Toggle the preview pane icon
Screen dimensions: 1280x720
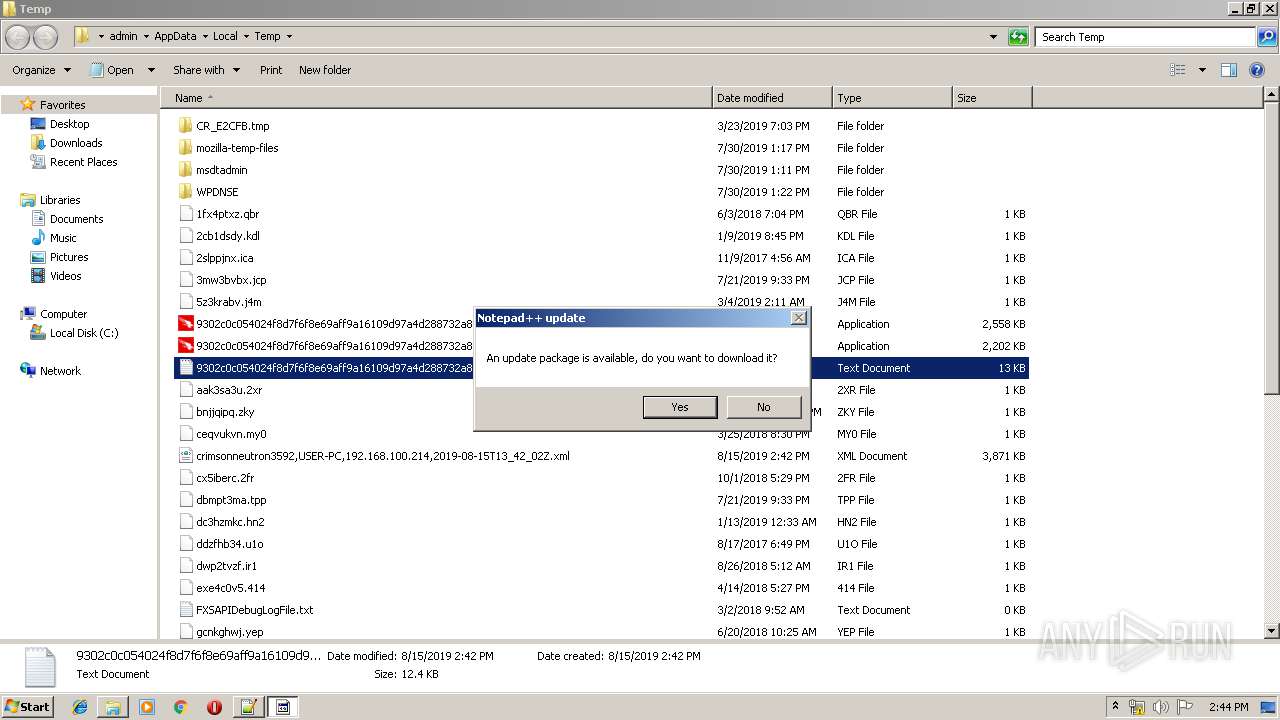1229,70
